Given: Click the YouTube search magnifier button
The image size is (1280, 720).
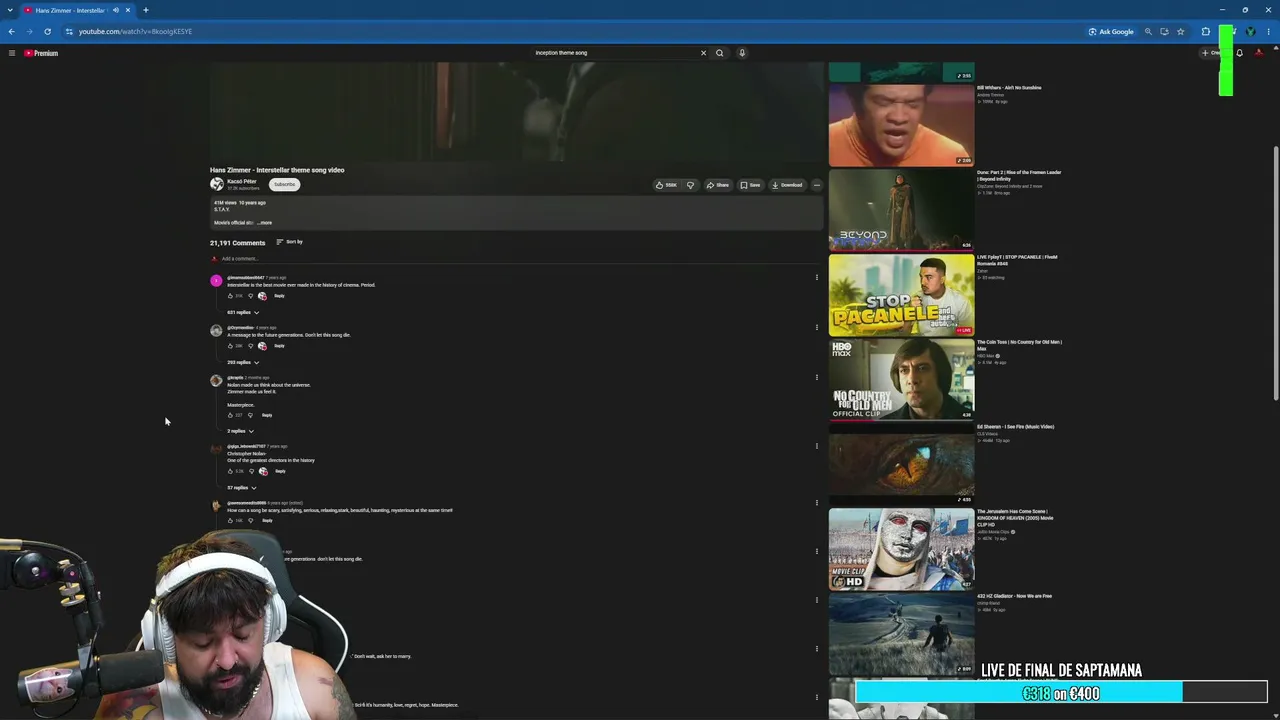Looking at the screenshot, I should coord(719,53).
